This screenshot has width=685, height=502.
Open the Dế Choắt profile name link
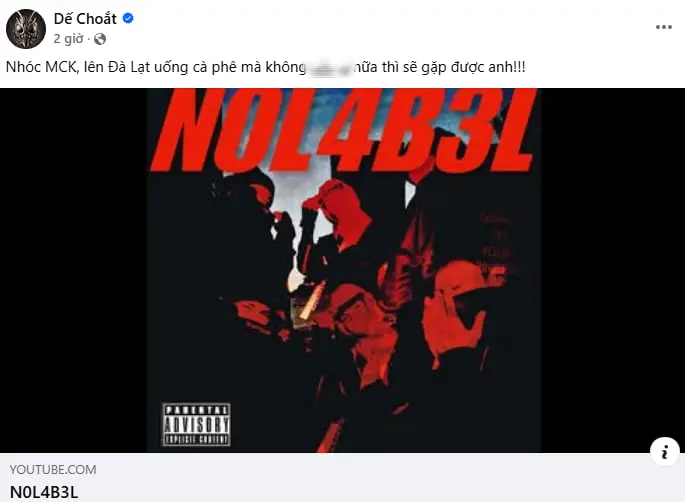tap(85, 19)
